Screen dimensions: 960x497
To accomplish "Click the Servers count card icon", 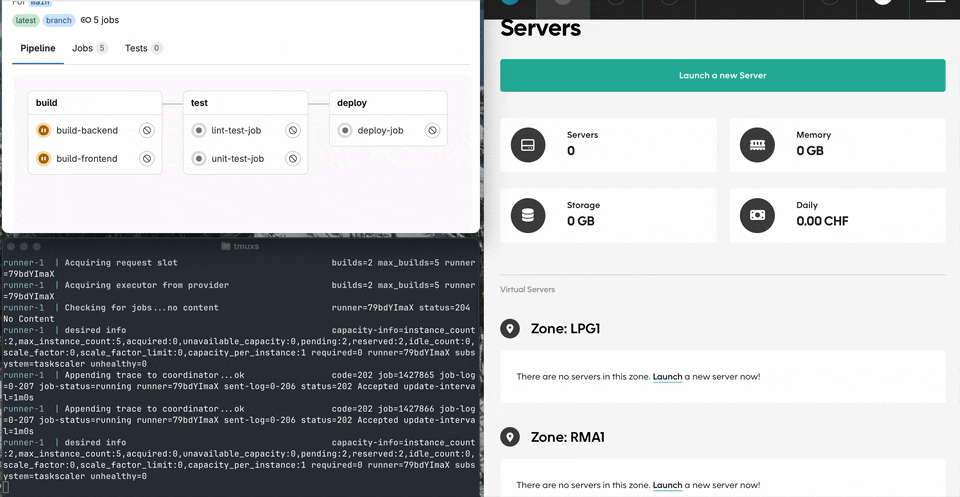I will pyautogui.click(x=528, y=145).
